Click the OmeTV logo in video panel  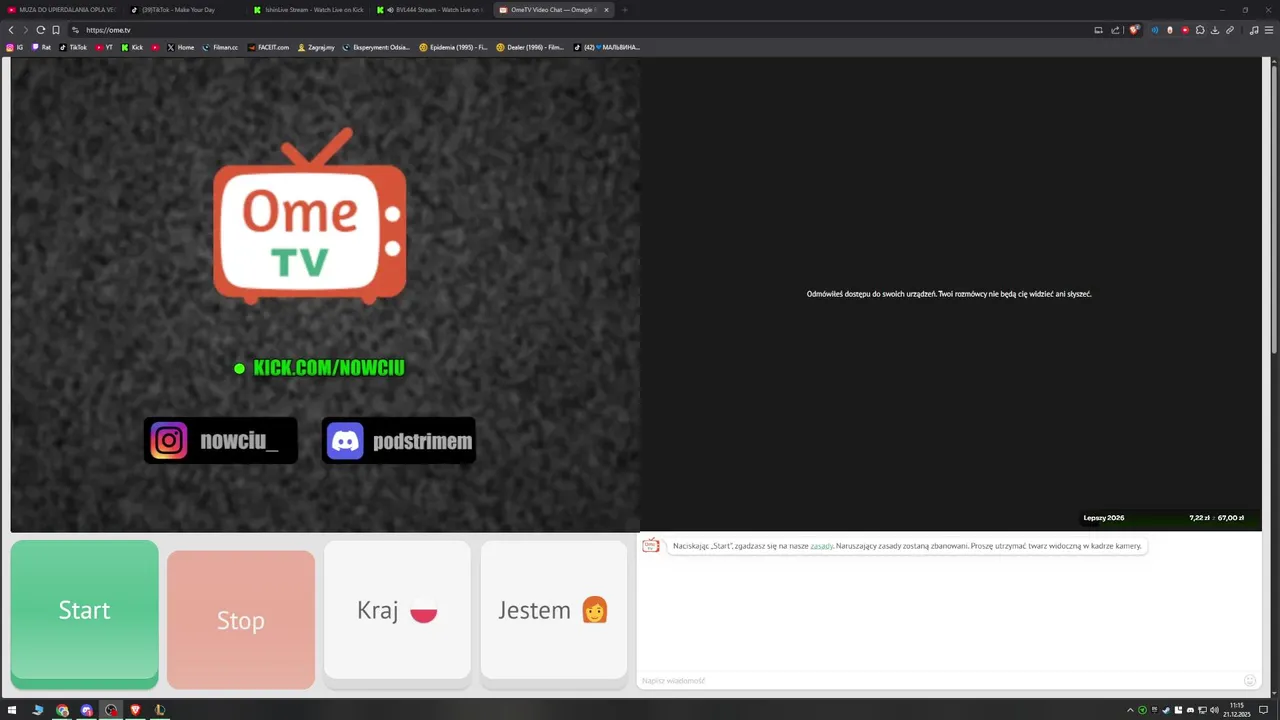click(310, 215)
